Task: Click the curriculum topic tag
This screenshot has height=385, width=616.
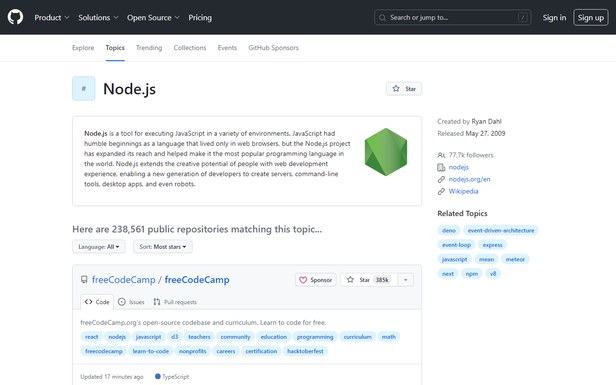Action: coord(358,337)
